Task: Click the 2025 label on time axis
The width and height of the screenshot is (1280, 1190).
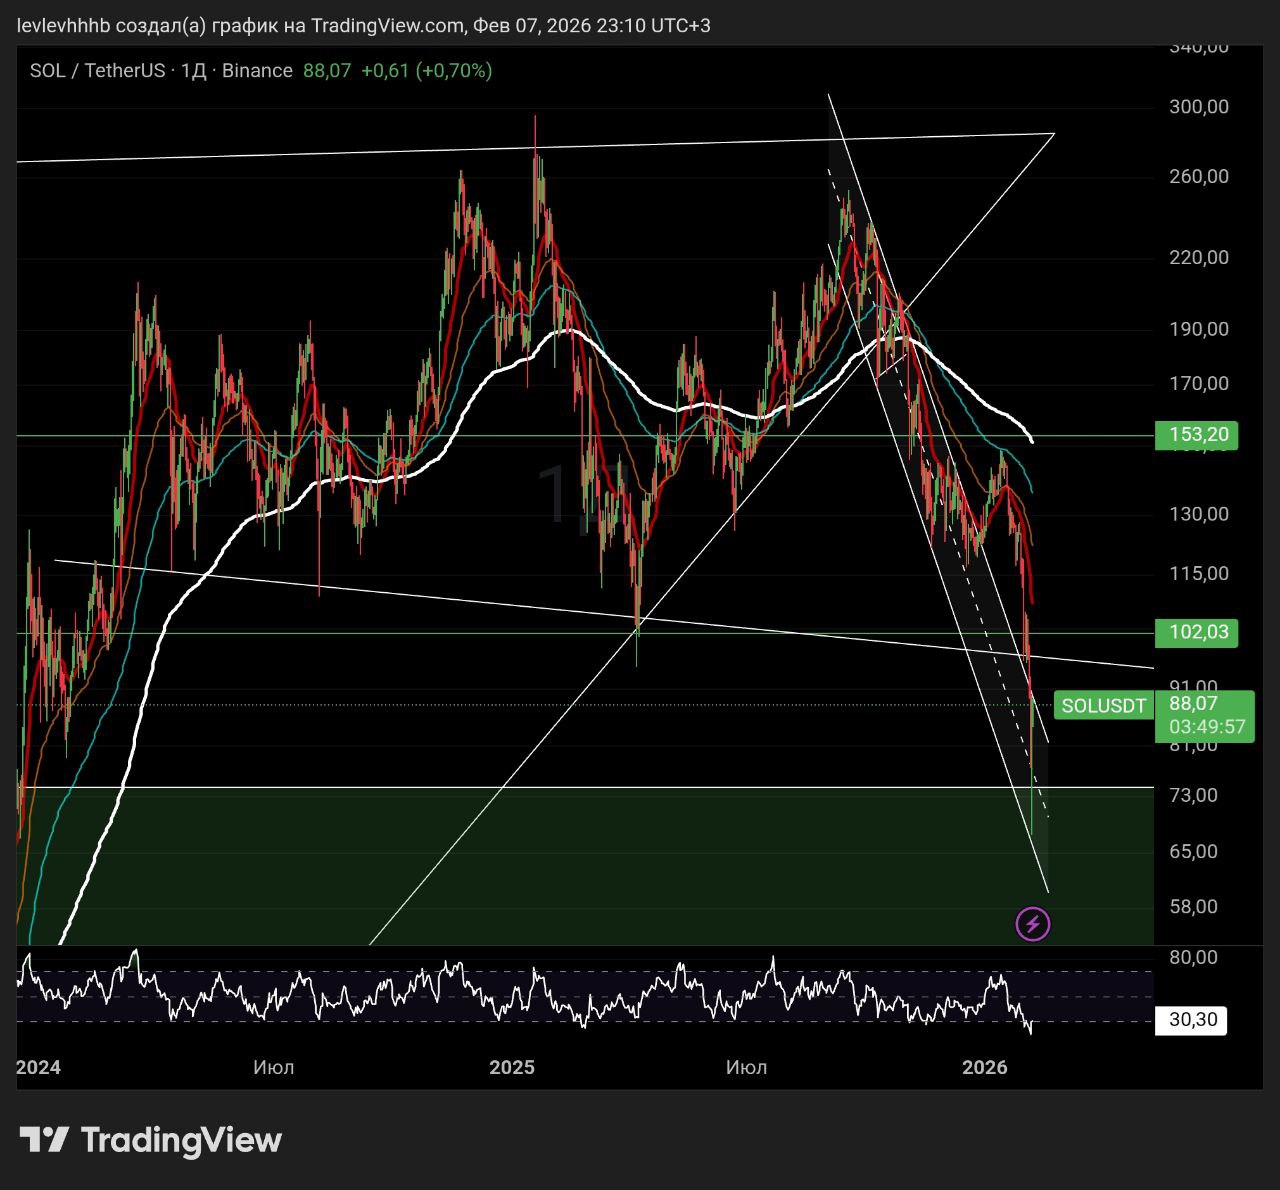Action: point(512,1067)
